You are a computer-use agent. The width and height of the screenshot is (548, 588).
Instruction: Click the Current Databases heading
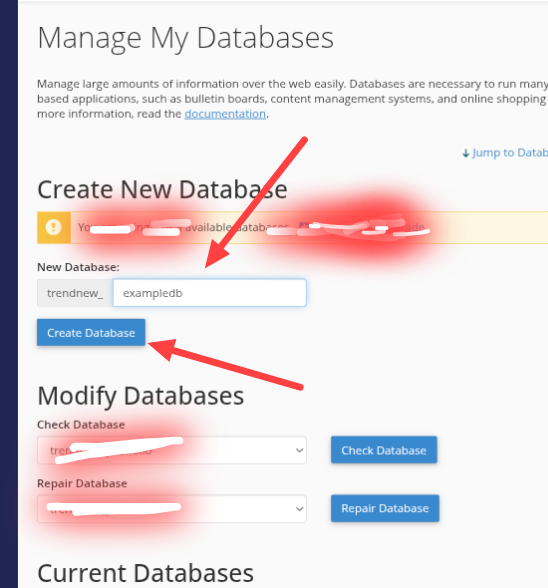pos(146,574)
